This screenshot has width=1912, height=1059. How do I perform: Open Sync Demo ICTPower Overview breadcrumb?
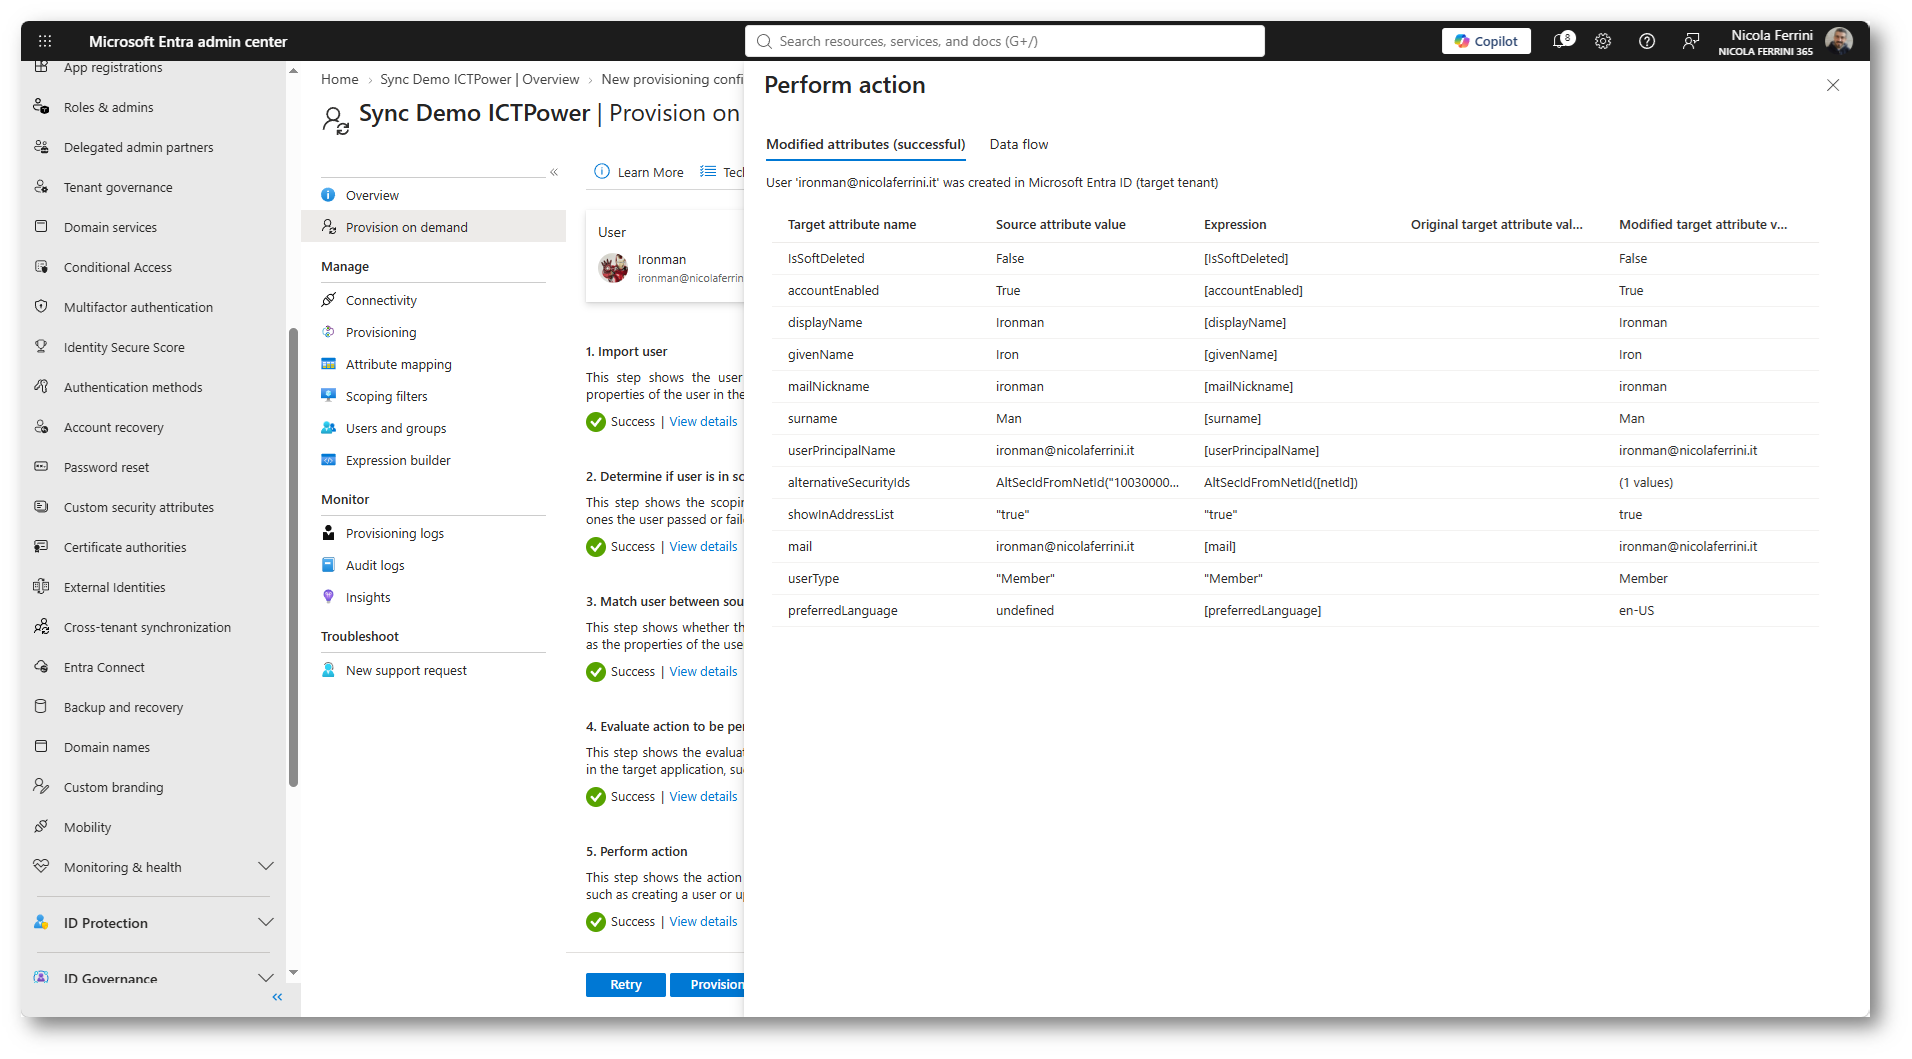coord(479,79)
